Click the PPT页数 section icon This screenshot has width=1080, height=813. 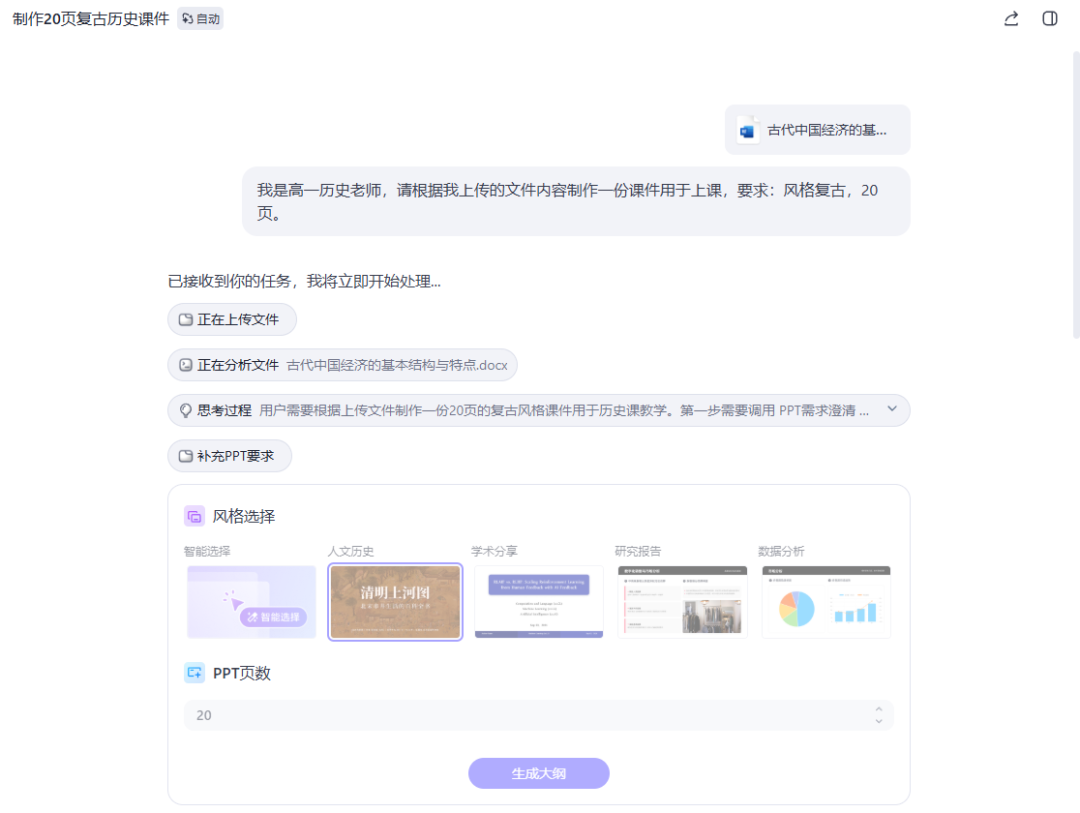click(x=194, y=673)
